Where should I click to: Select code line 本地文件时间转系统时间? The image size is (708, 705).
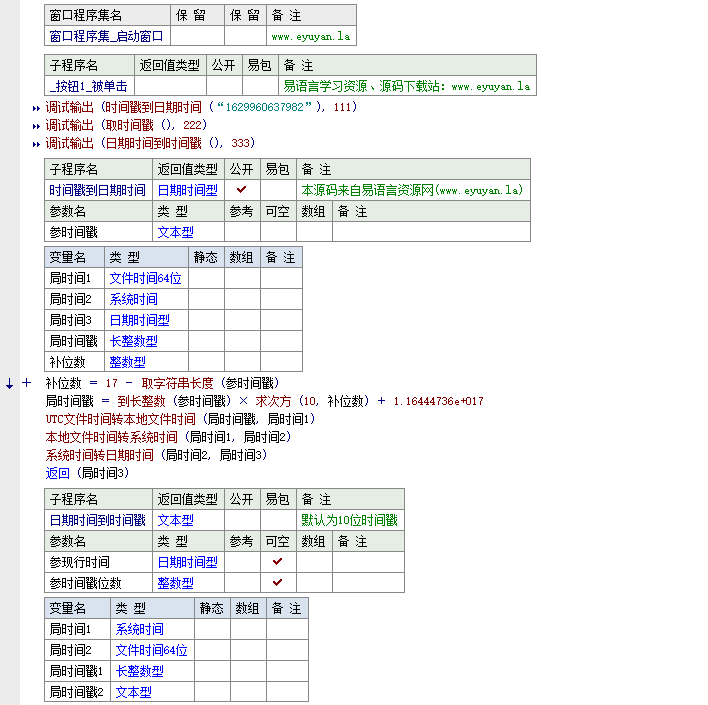pyautogui.click(x=168, y=437)
